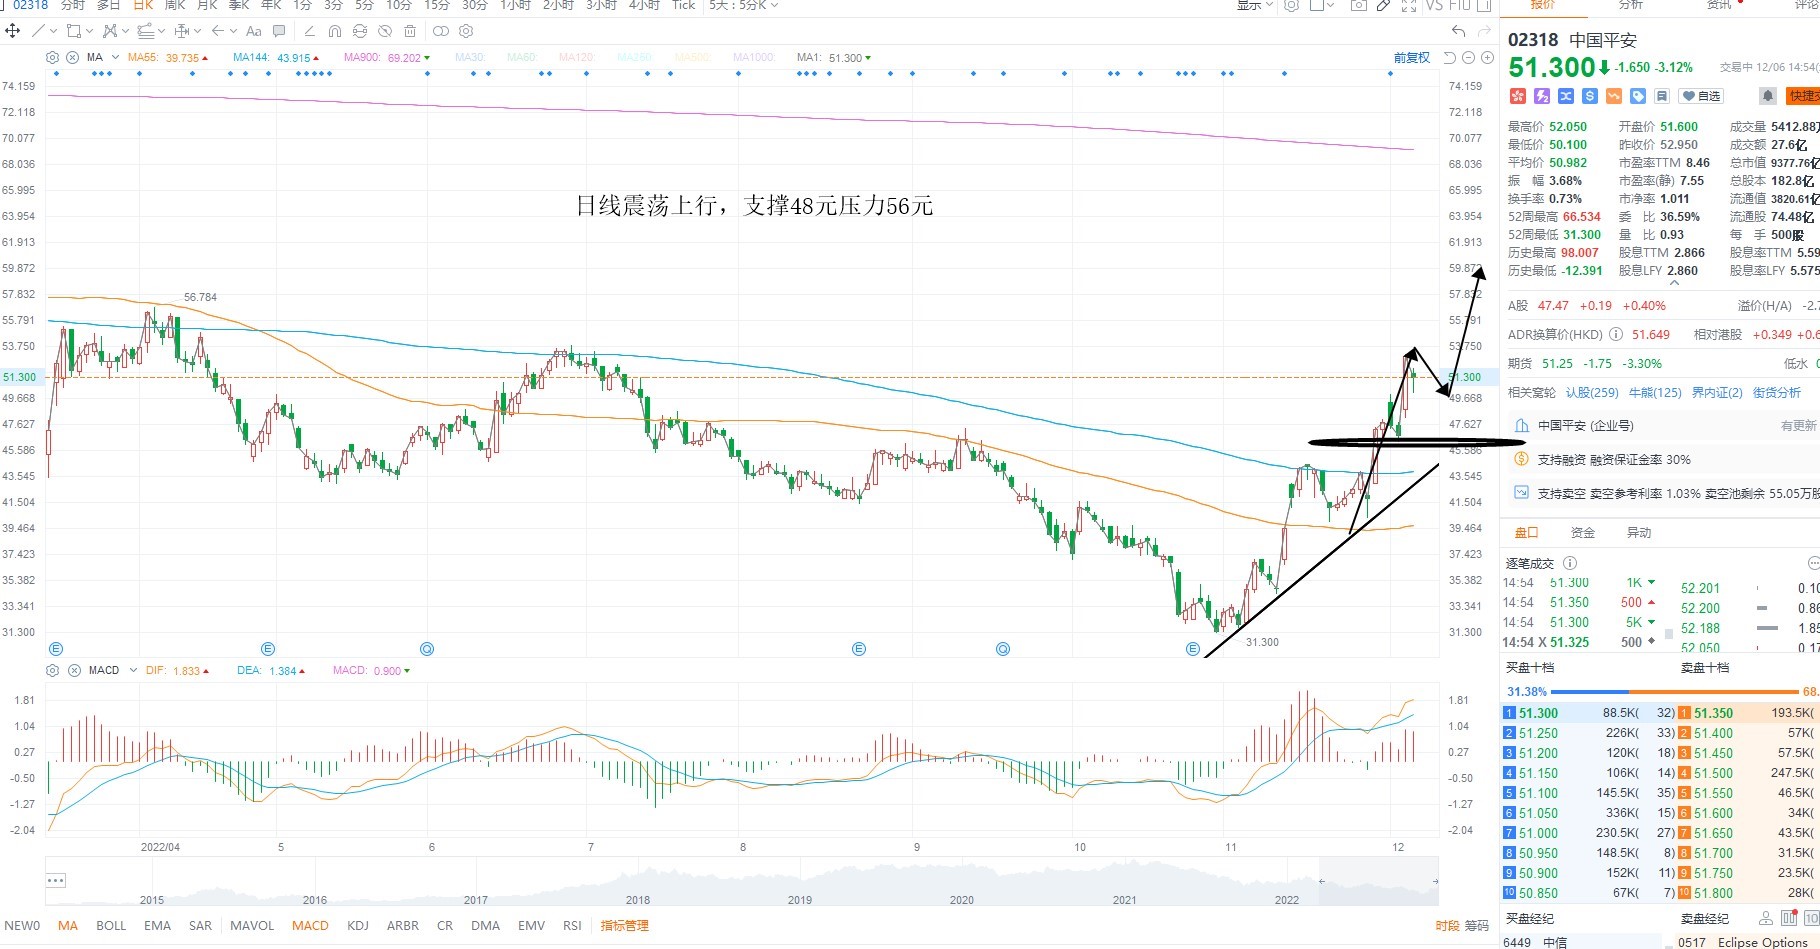Enter fullscreen chart mode icon

(1409, 5)
